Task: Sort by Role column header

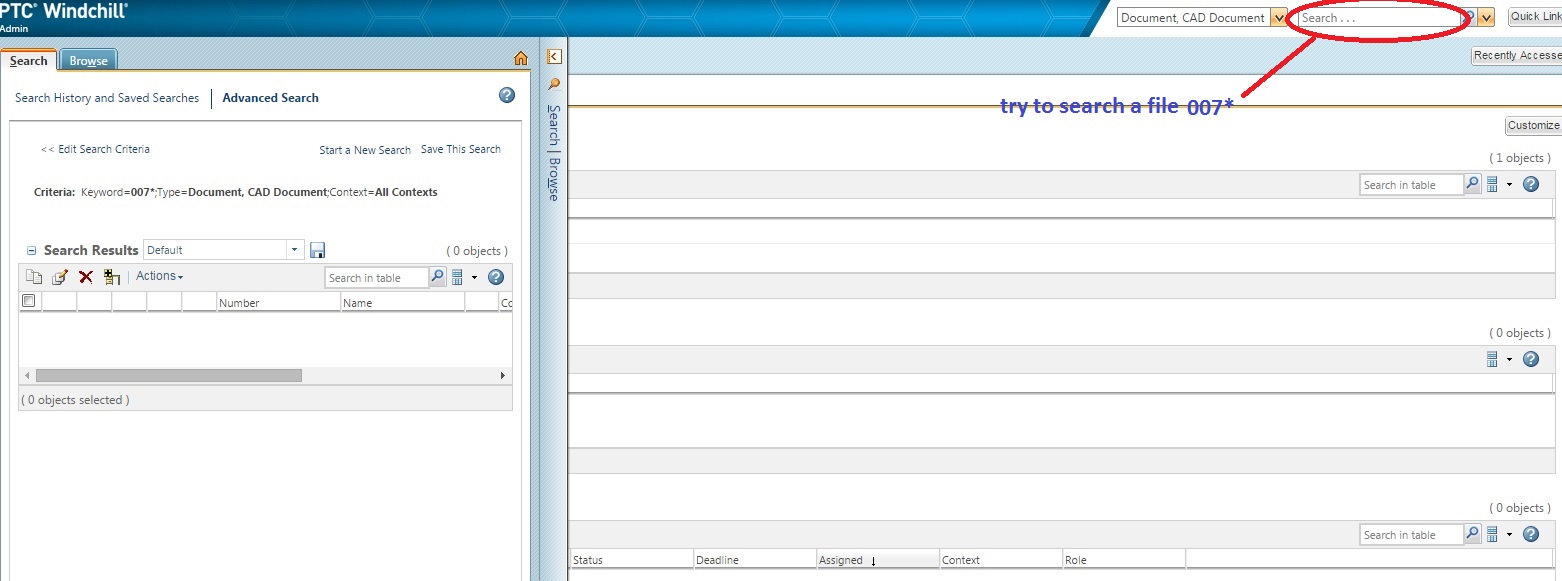Action: click(1124, 560)
